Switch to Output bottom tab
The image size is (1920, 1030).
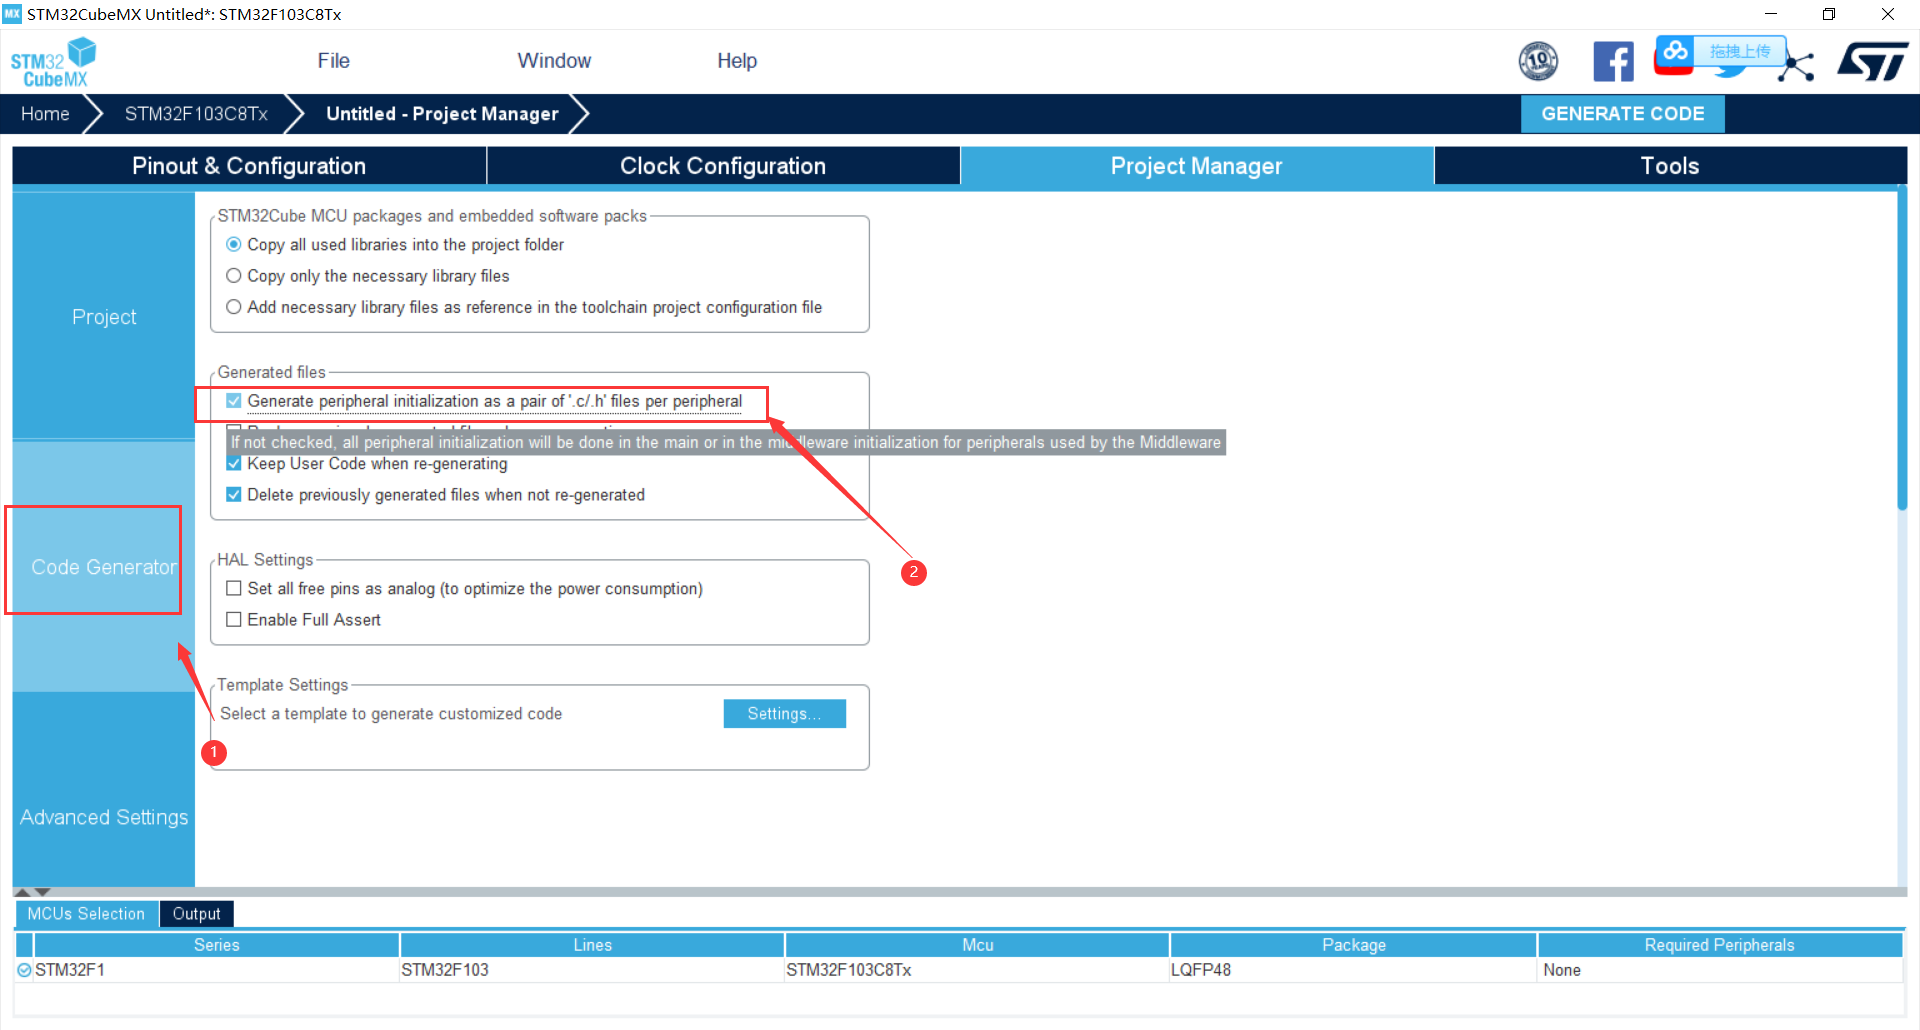(196, 914)
